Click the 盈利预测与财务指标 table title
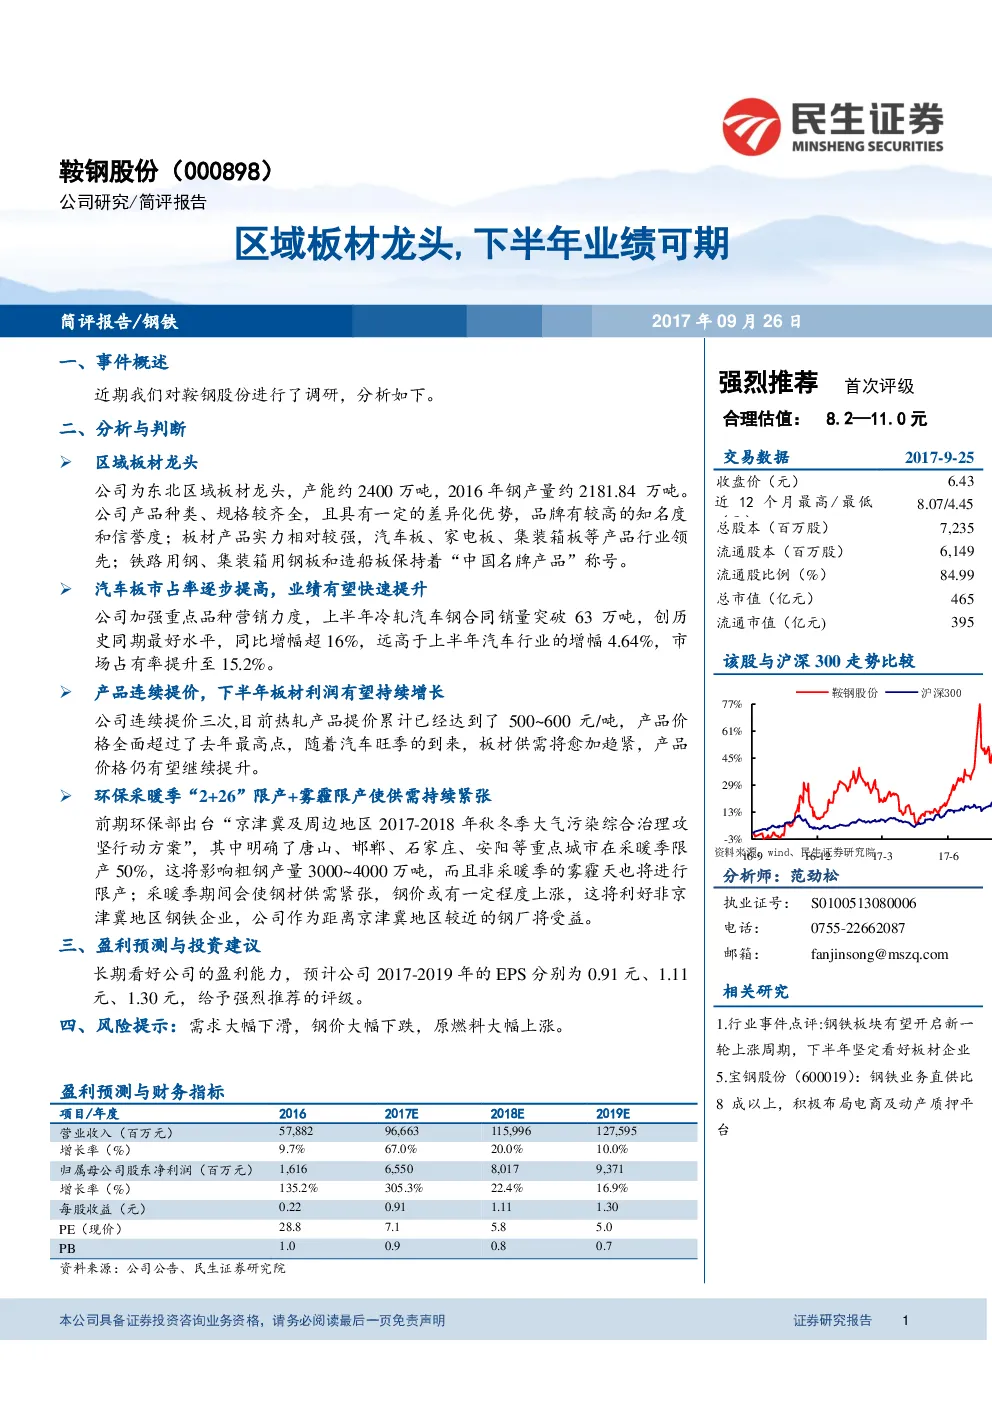Screen dimensions: 992x1403 [x=142, y=1092]
